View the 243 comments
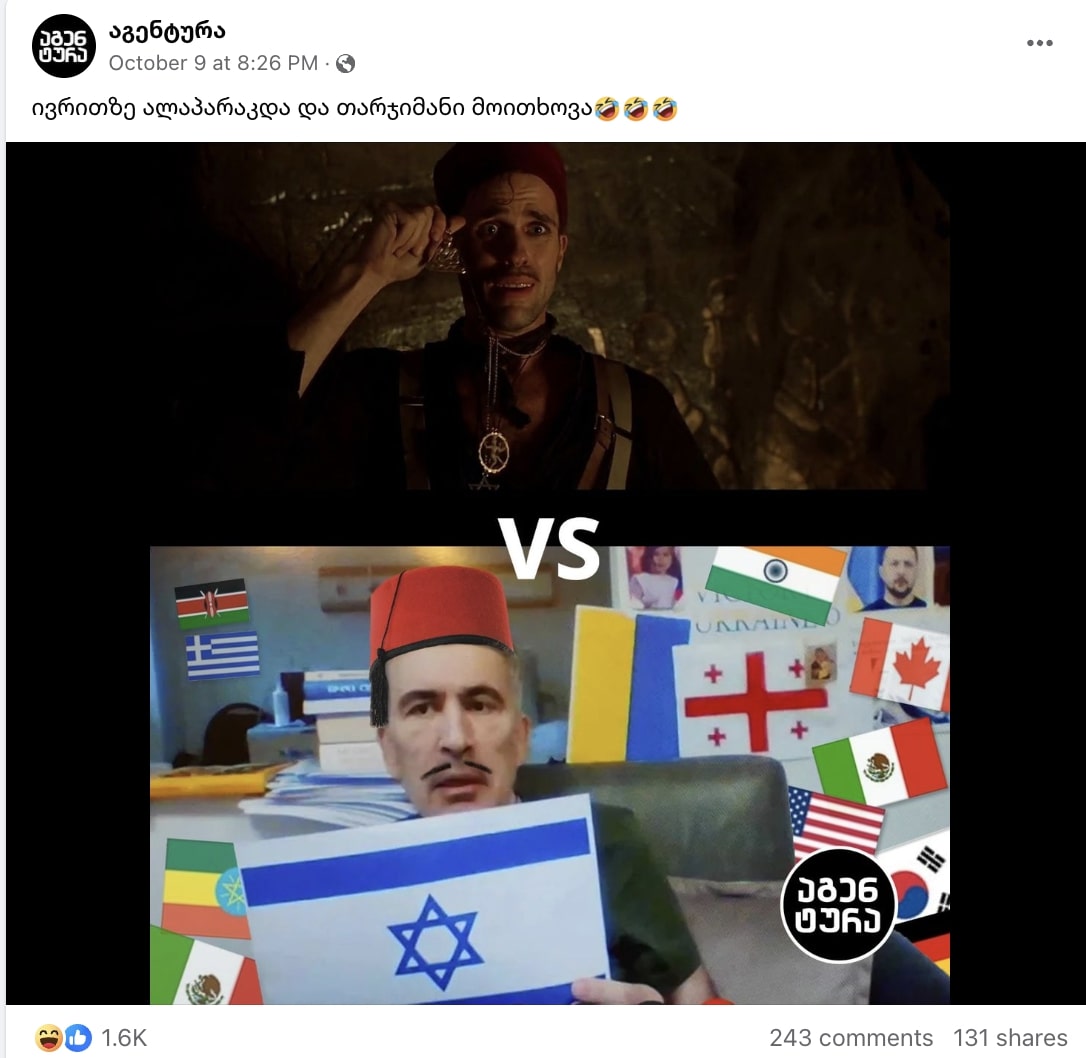 [851, 1038]
